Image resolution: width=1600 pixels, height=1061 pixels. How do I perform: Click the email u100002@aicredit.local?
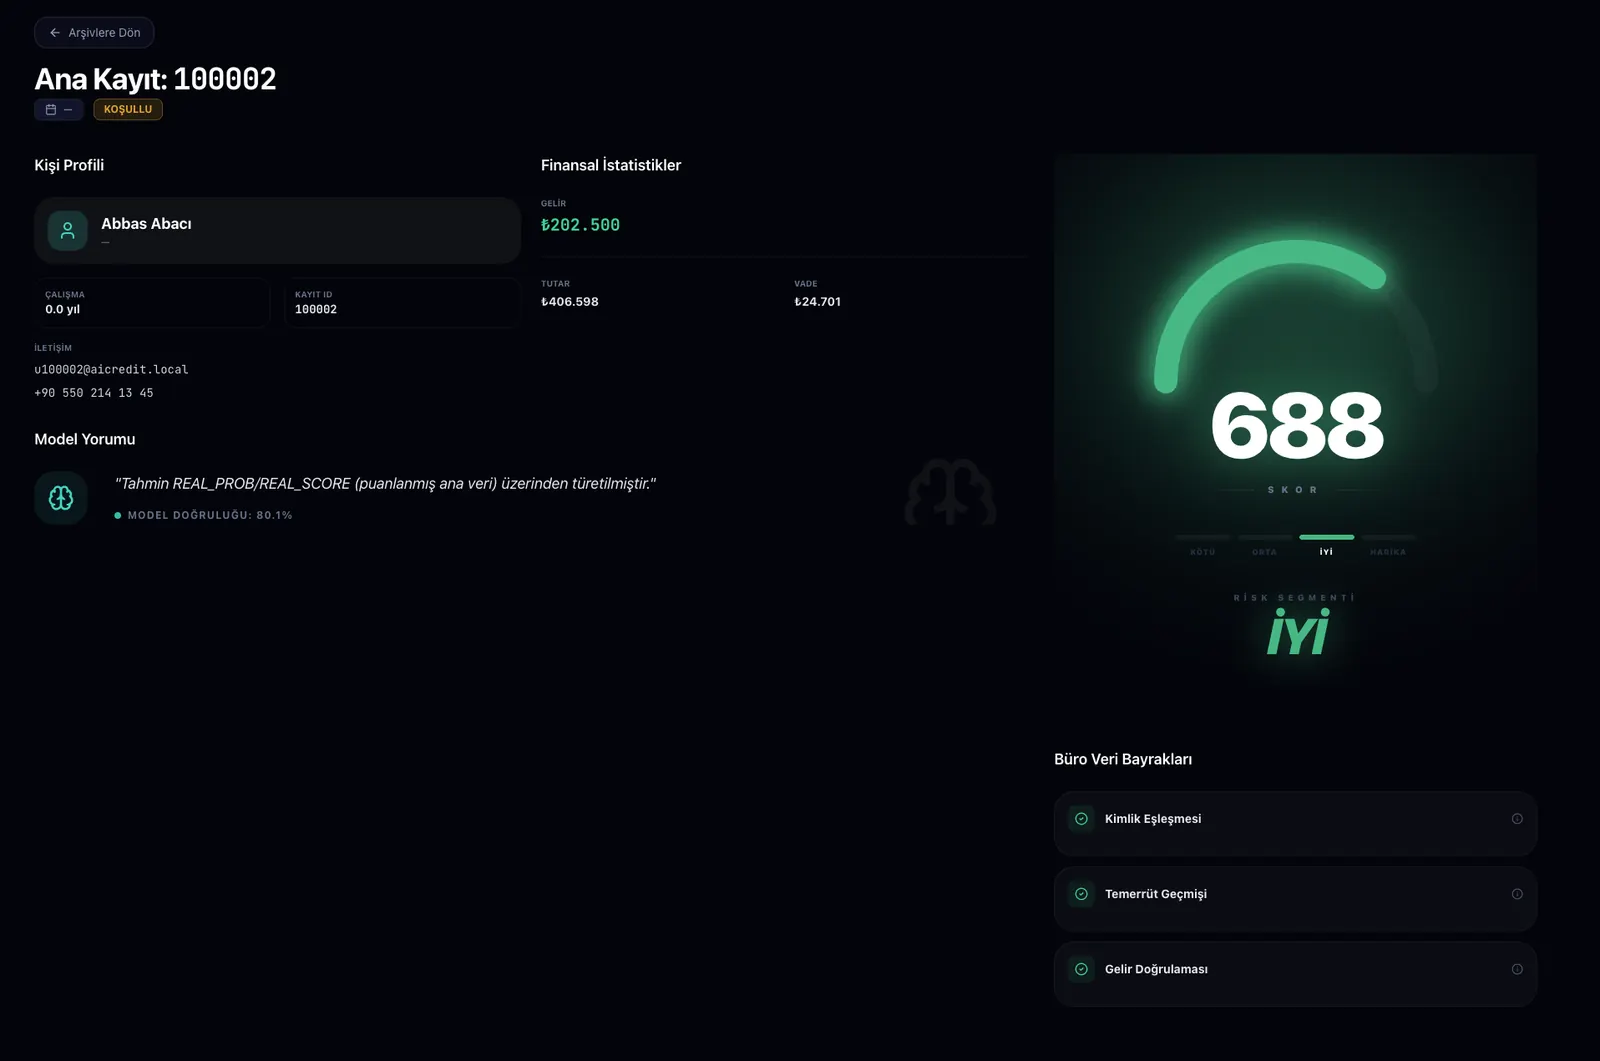click(x=111, y=370)
